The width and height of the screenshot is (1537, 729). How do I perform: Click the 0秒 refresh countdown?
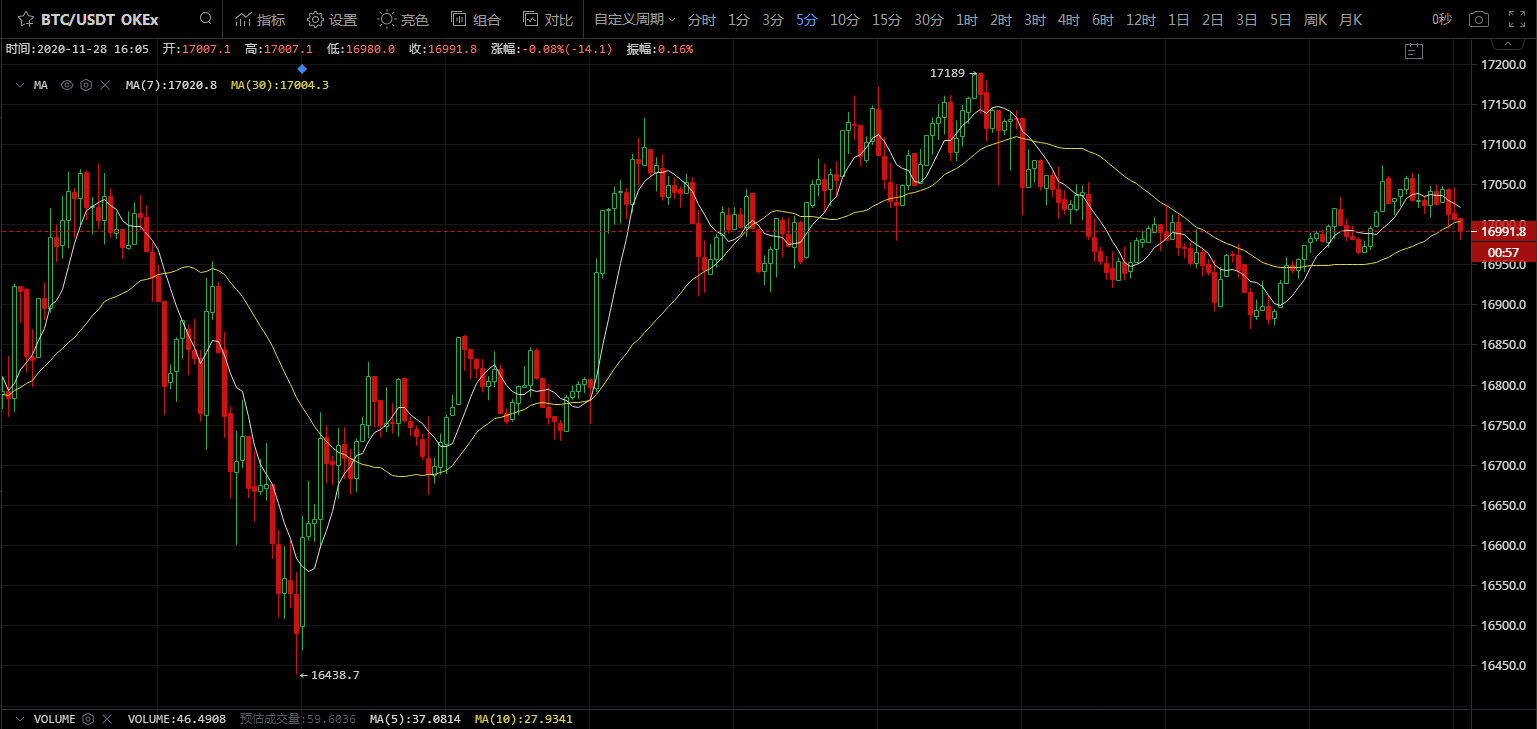[1442, 19]
